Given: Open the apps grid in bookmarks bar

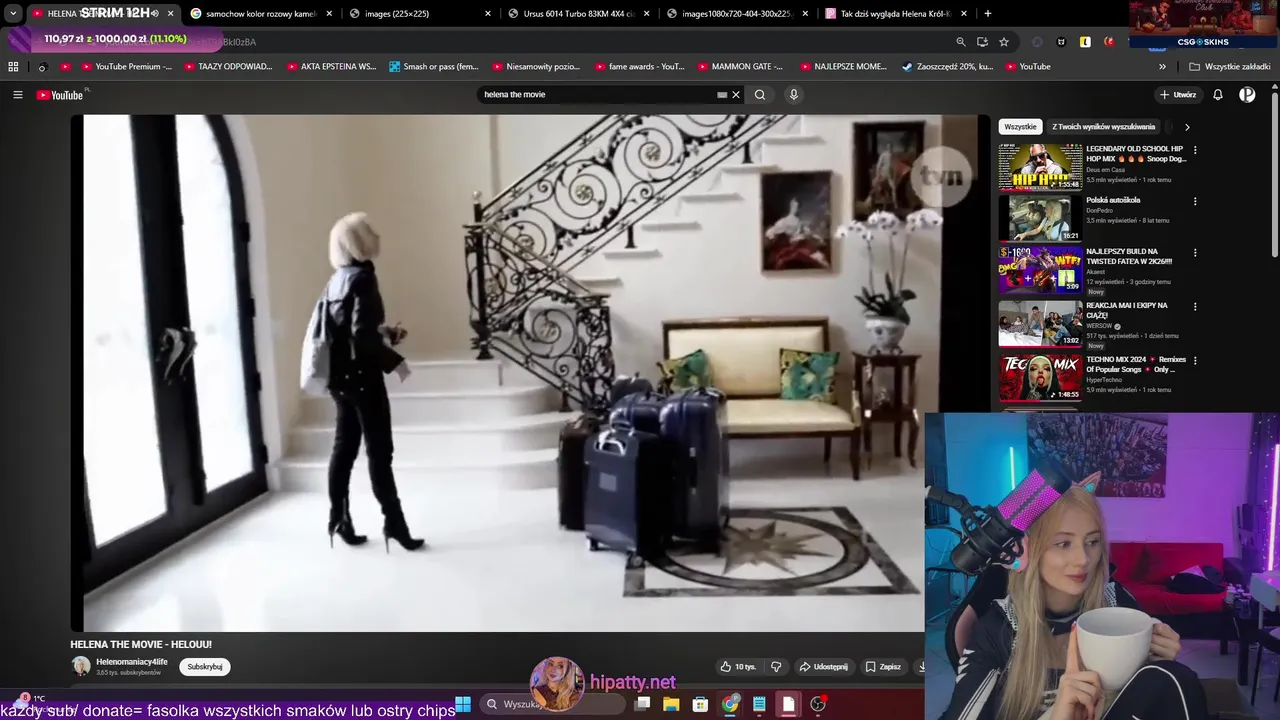Looking at the screenshot, I should [13, 67].
